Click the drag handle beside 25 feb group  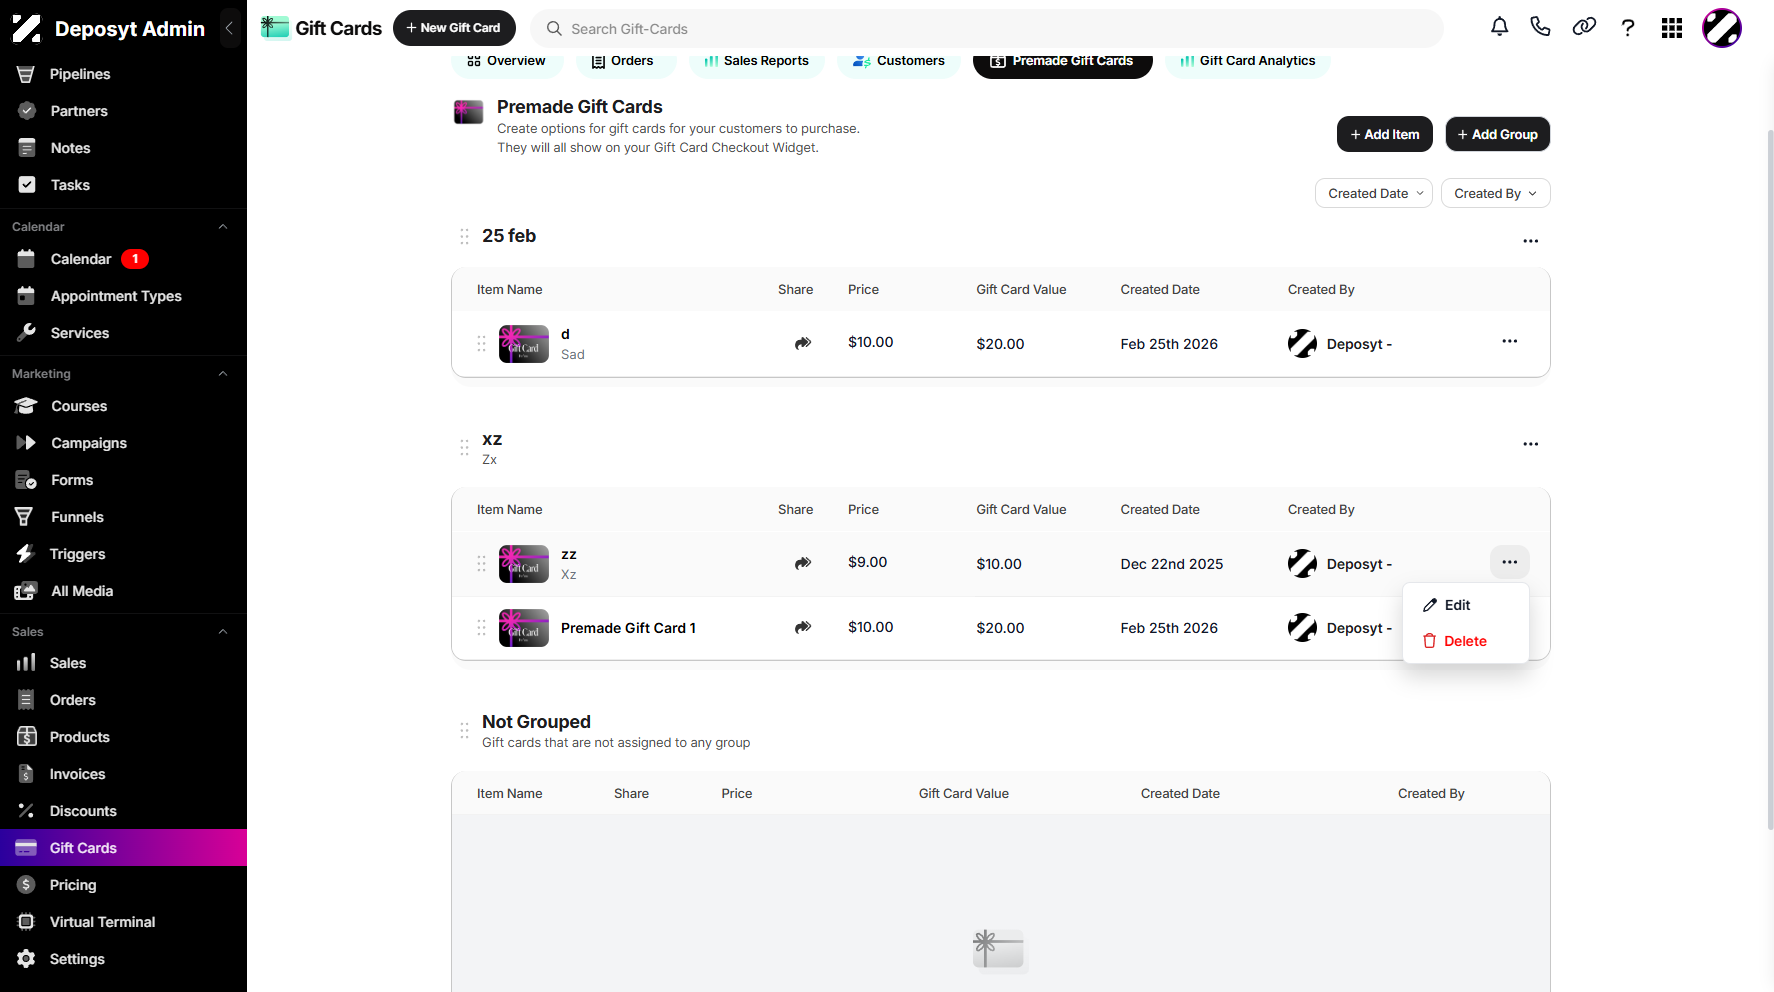[464, 236]
